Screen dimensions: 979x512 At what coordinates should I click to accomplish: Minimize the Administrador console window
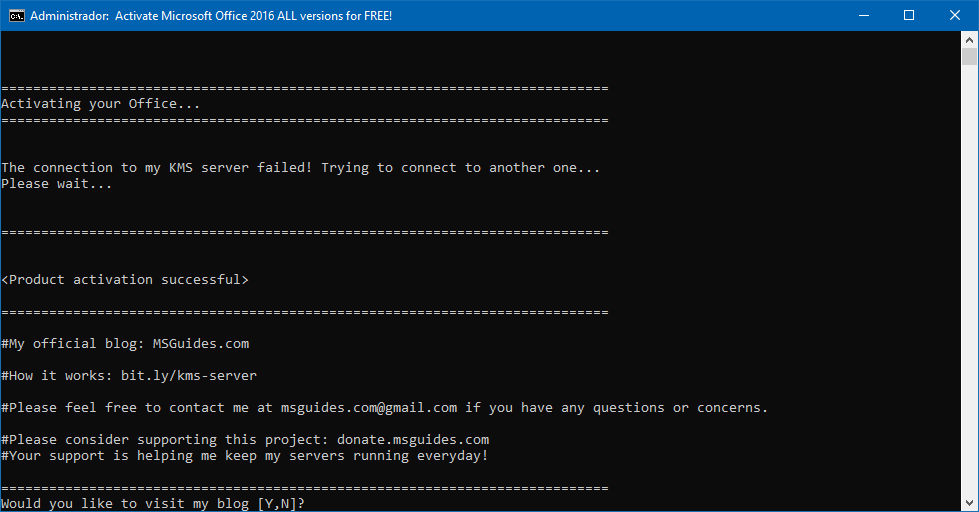pyautogui.click(x=863, y=16)
